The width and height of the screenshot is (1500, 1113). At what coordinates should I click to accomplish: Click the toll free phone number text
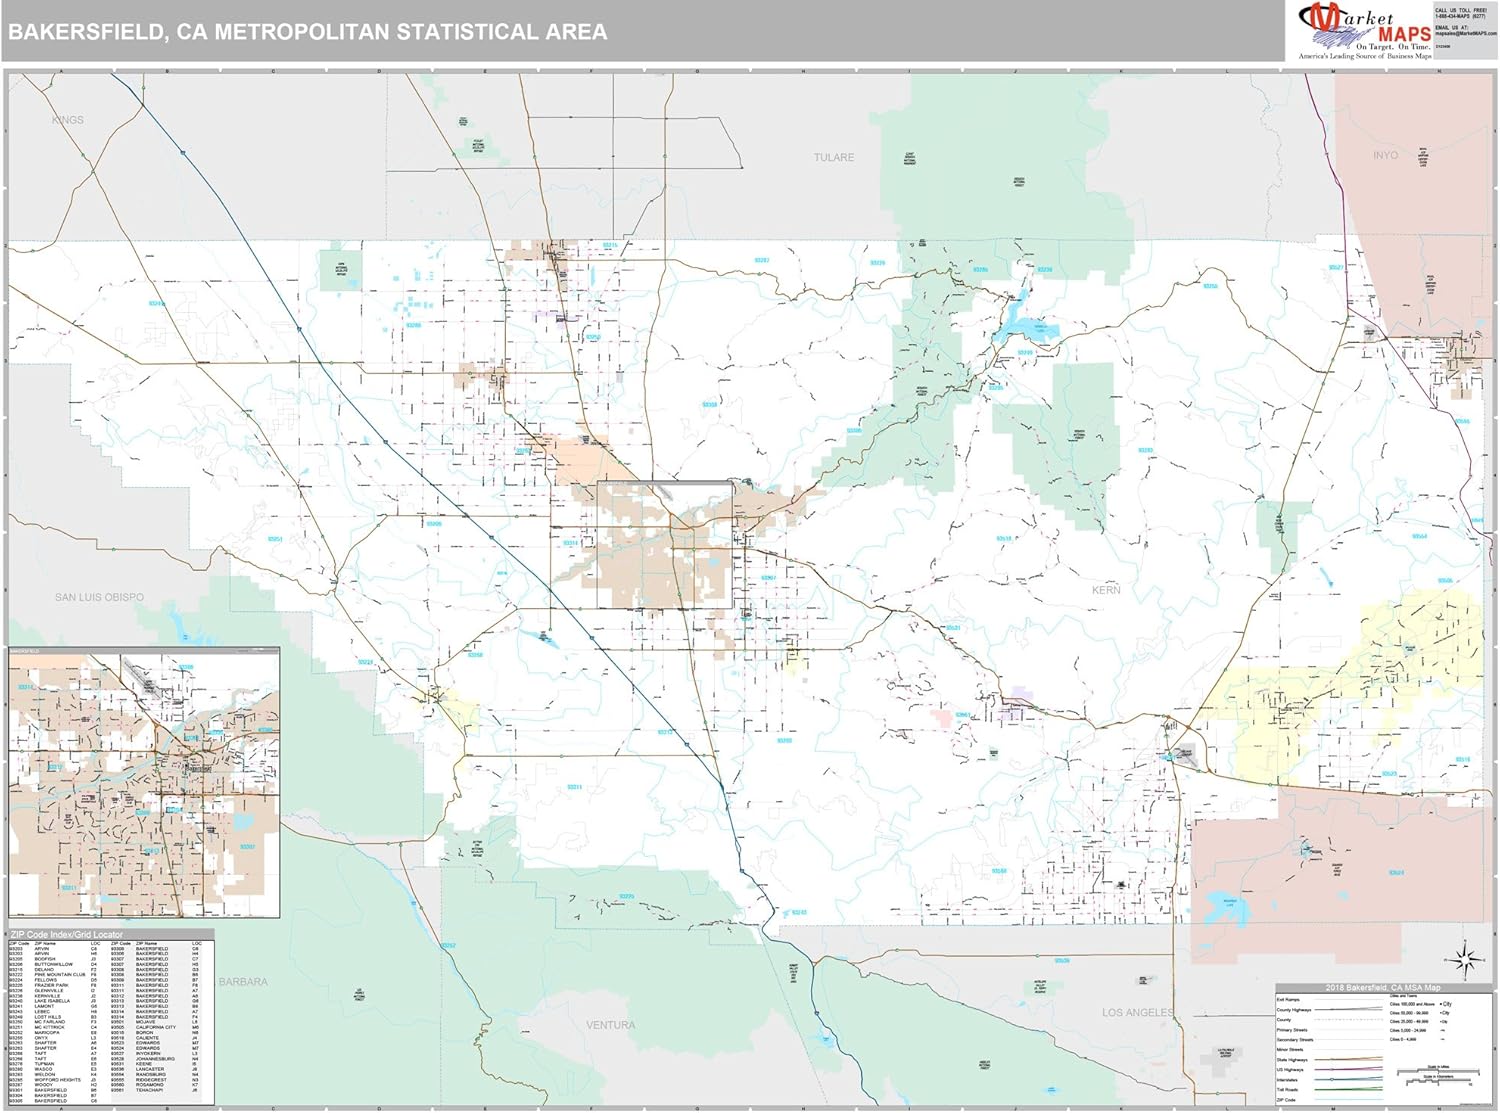point(1460,14)
